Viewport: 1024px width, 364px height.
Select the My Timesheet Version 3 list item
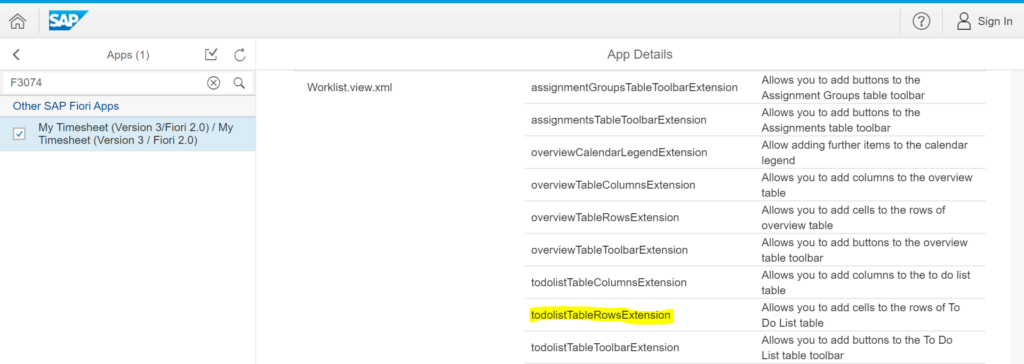[128, 134]
